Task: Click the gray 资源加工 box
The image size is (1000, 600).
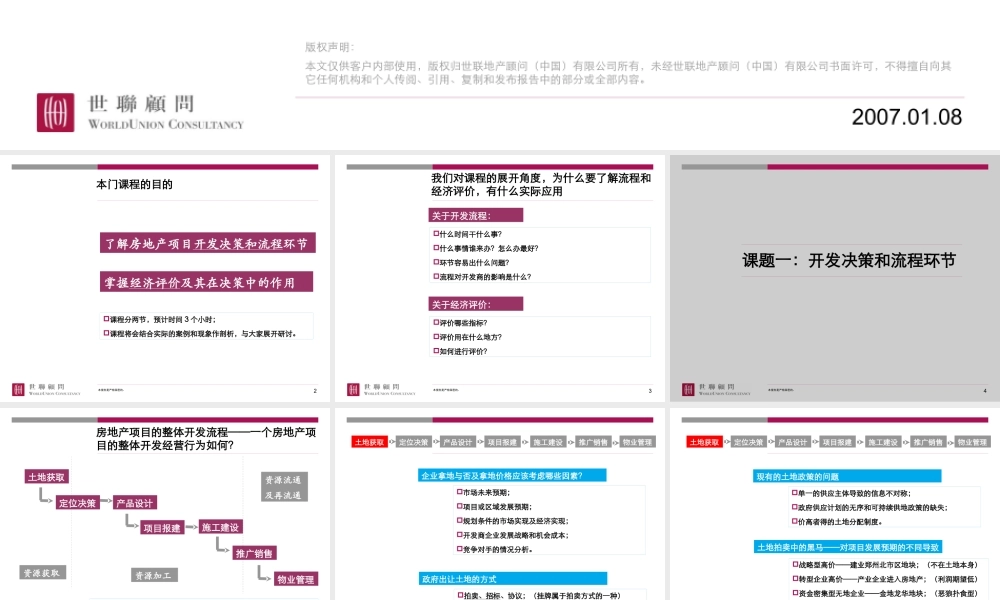Action: 154,575
